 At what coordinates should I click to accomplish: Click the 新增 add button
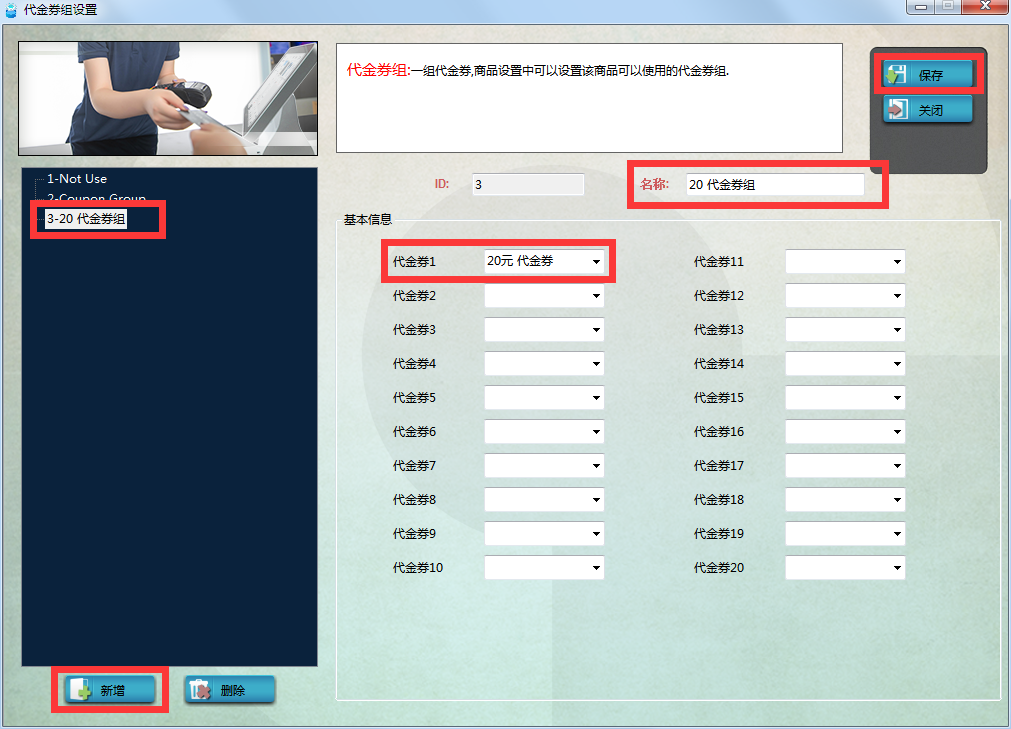[x=110, y=690]
